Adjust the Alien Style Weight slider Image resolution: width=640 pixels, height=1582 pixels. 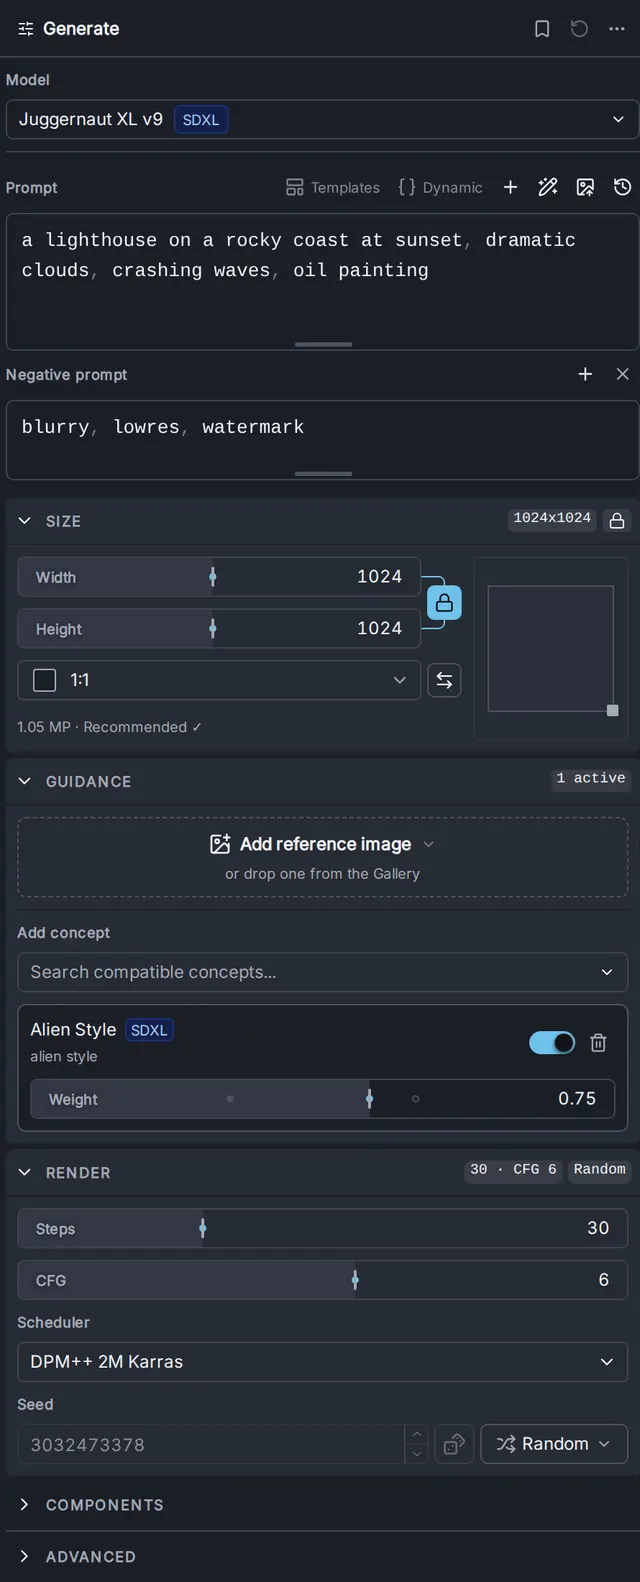coord(322,1099)
